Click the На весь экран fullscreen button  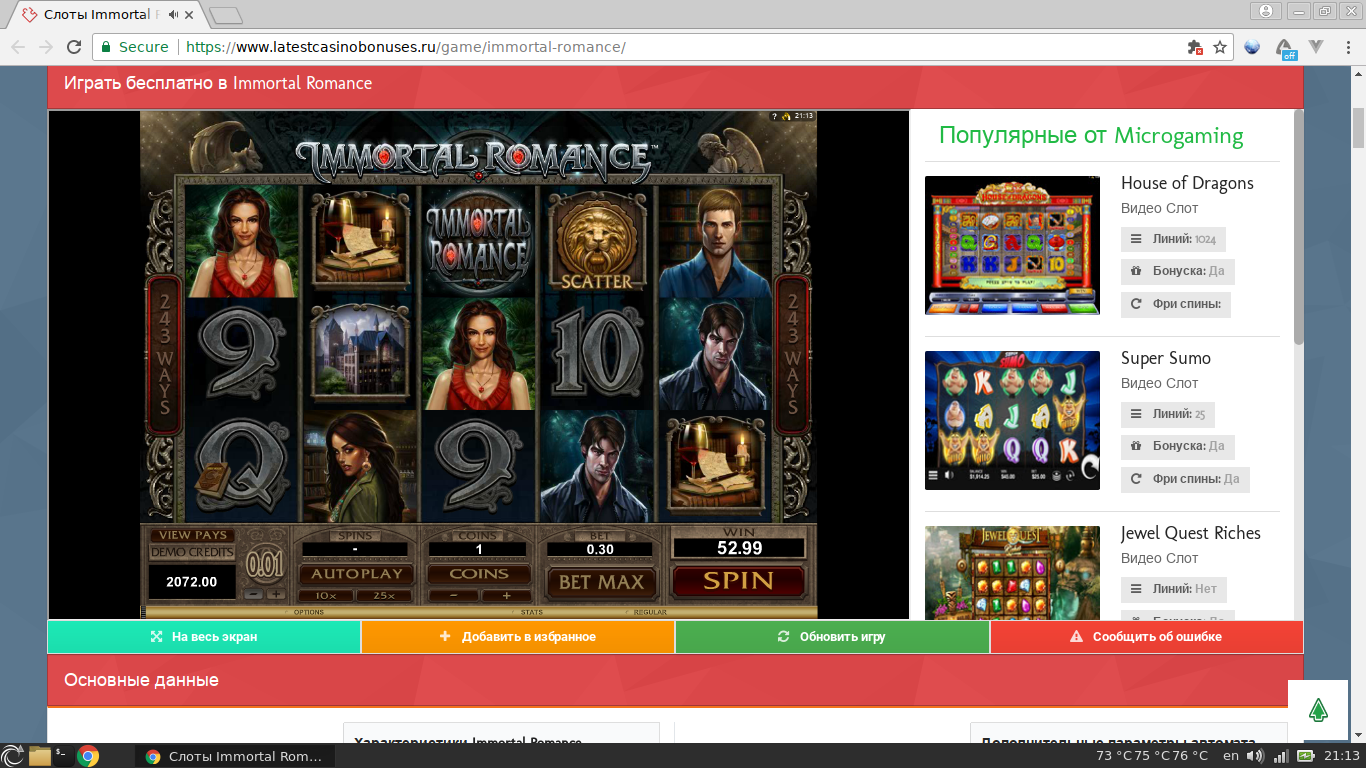pos(204,637)
